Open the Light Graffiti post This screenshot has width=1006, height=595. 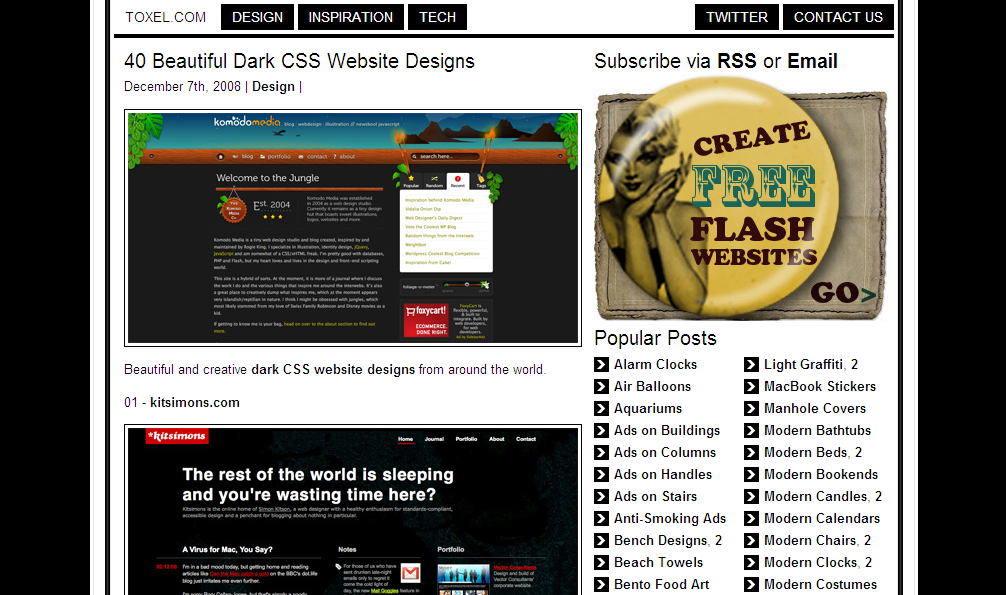click(x=803, y=365)
